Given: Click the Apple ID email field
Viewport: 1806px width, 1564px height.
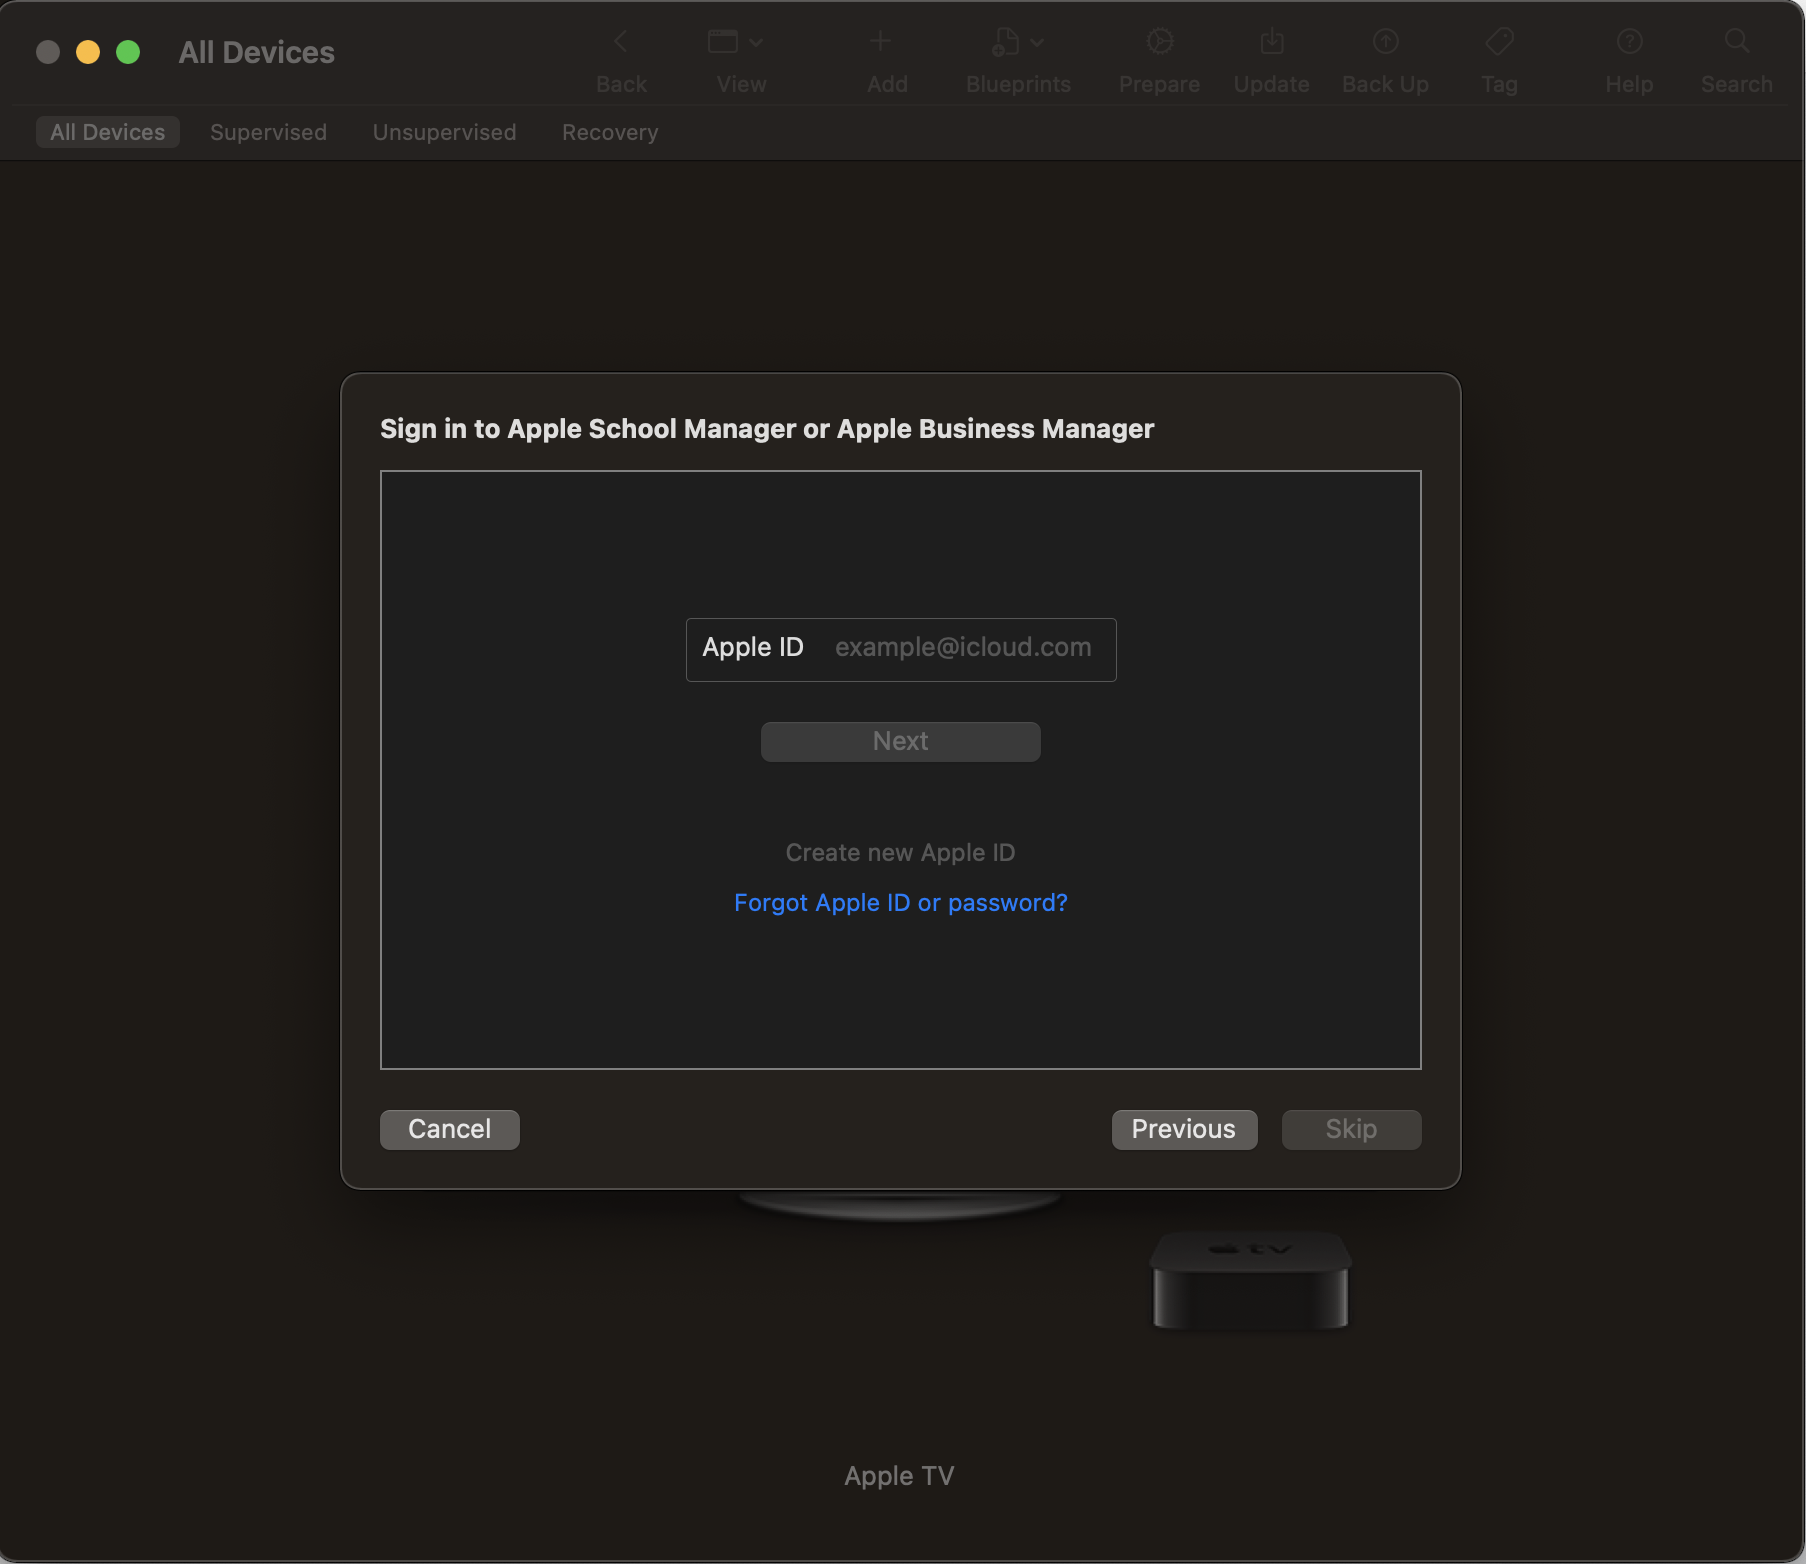Looking at the screenshot, I should coord(901,650).
